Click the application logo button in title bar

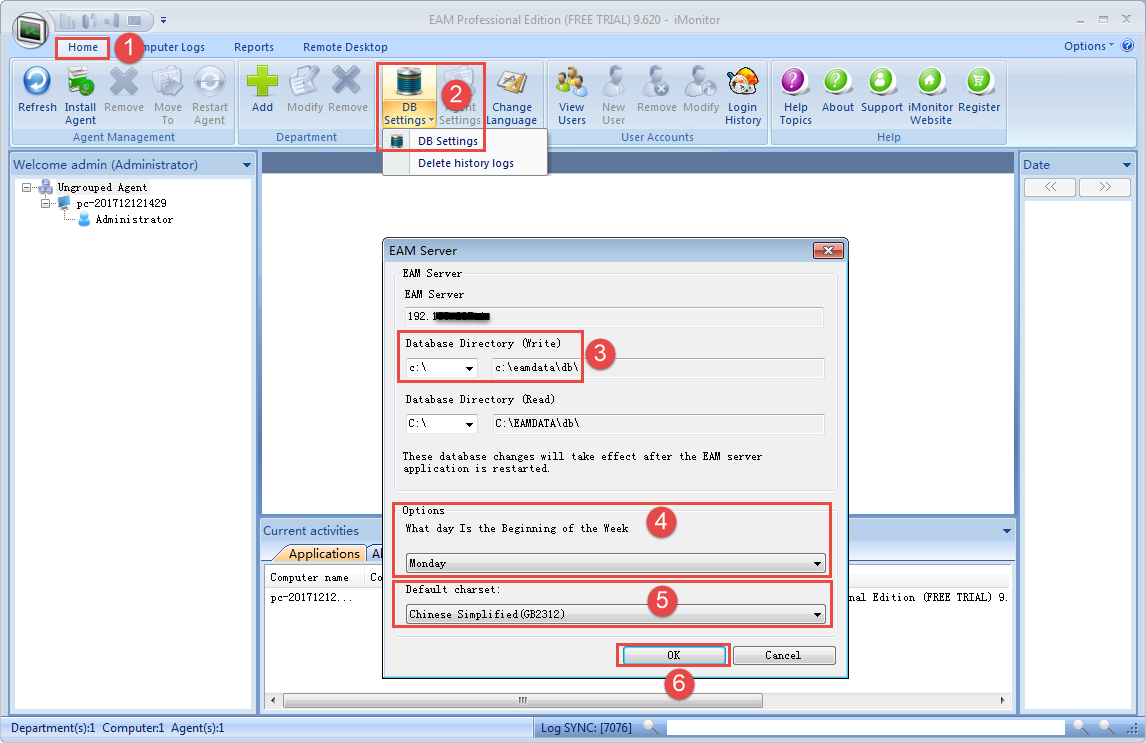[x=31, y=30]
